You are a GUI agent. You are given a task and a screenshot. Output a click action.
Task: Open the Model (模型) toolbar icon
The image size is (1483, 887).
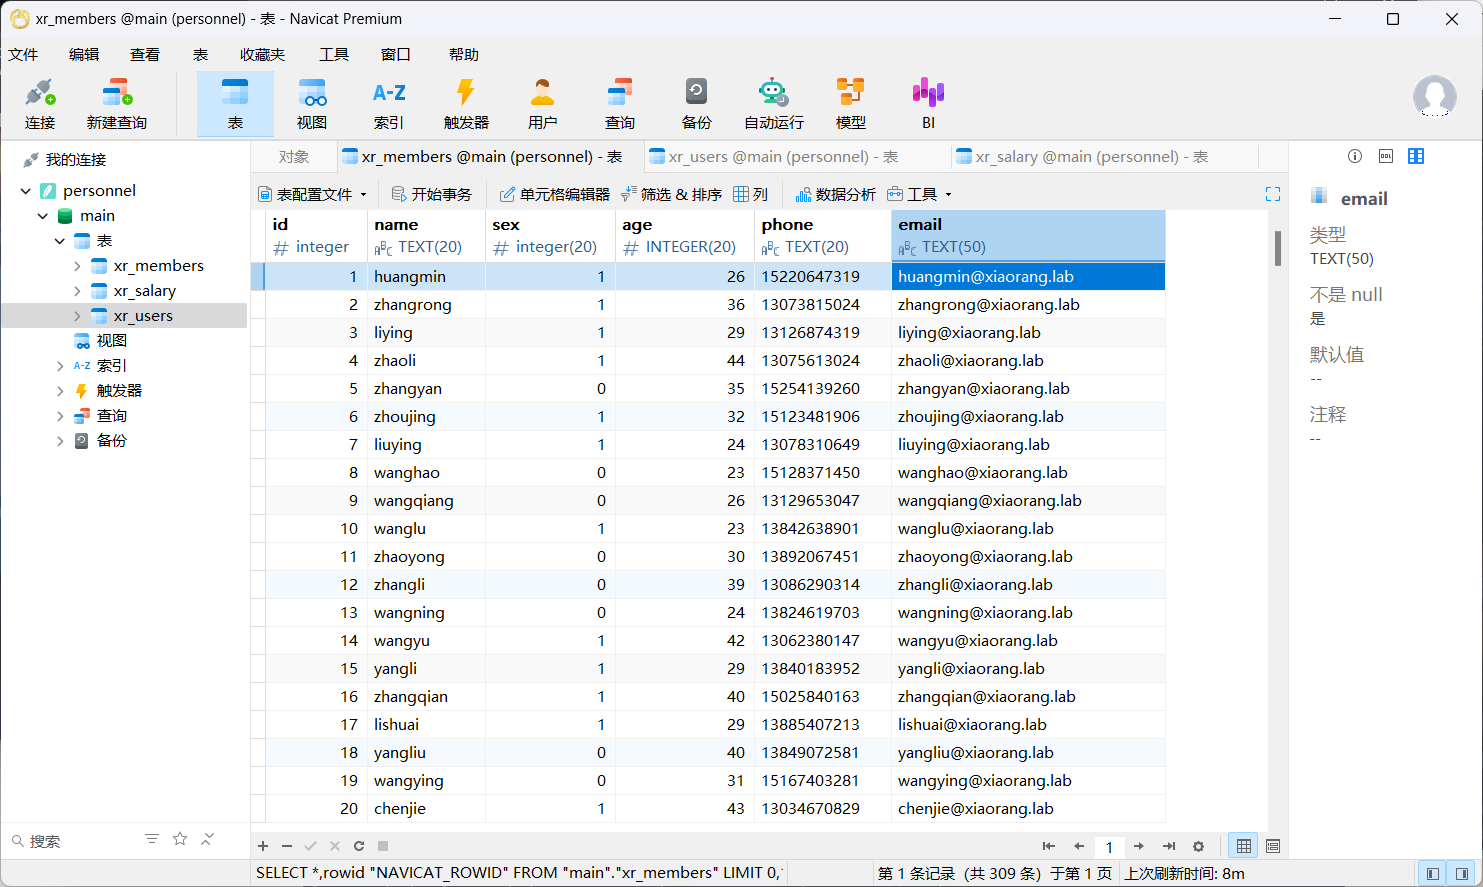click(x=851, y=104)
